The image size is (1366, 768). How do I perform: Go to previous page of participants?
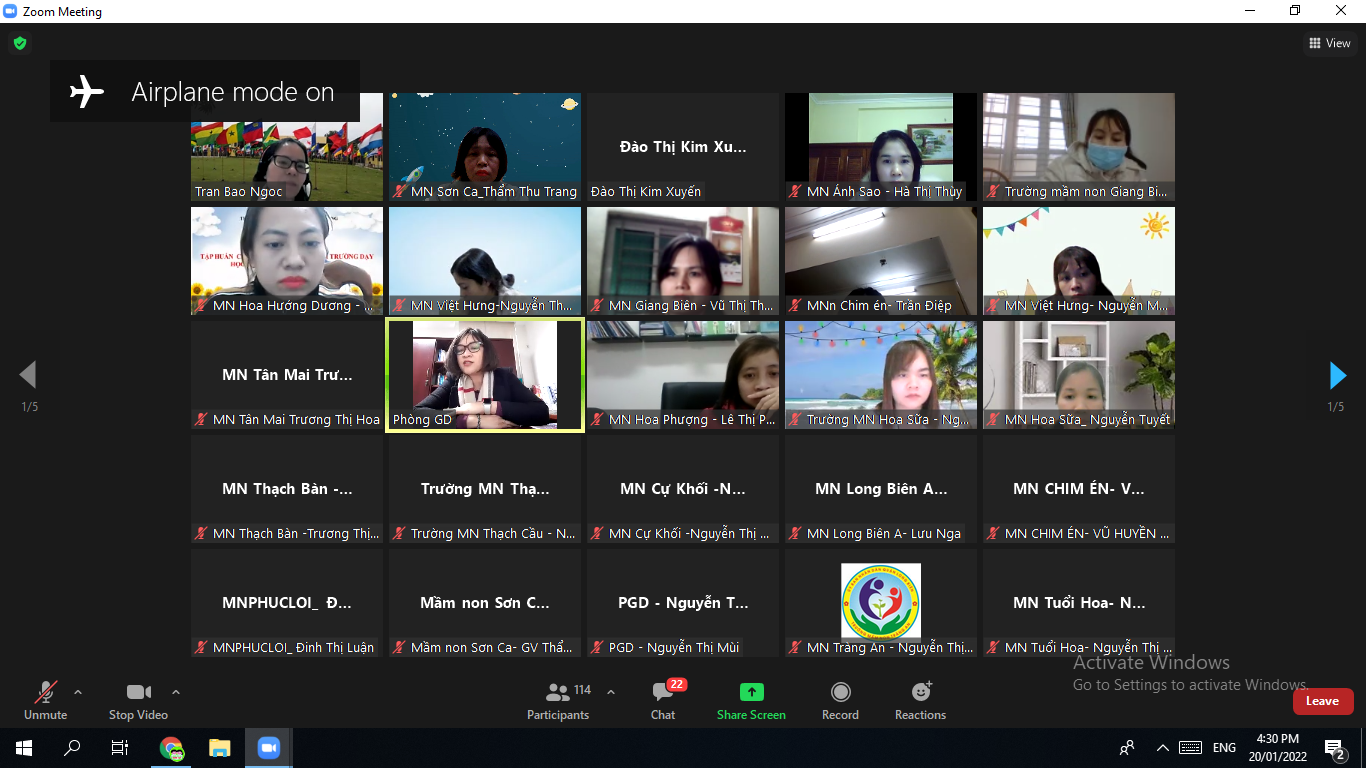coord(28,376)
